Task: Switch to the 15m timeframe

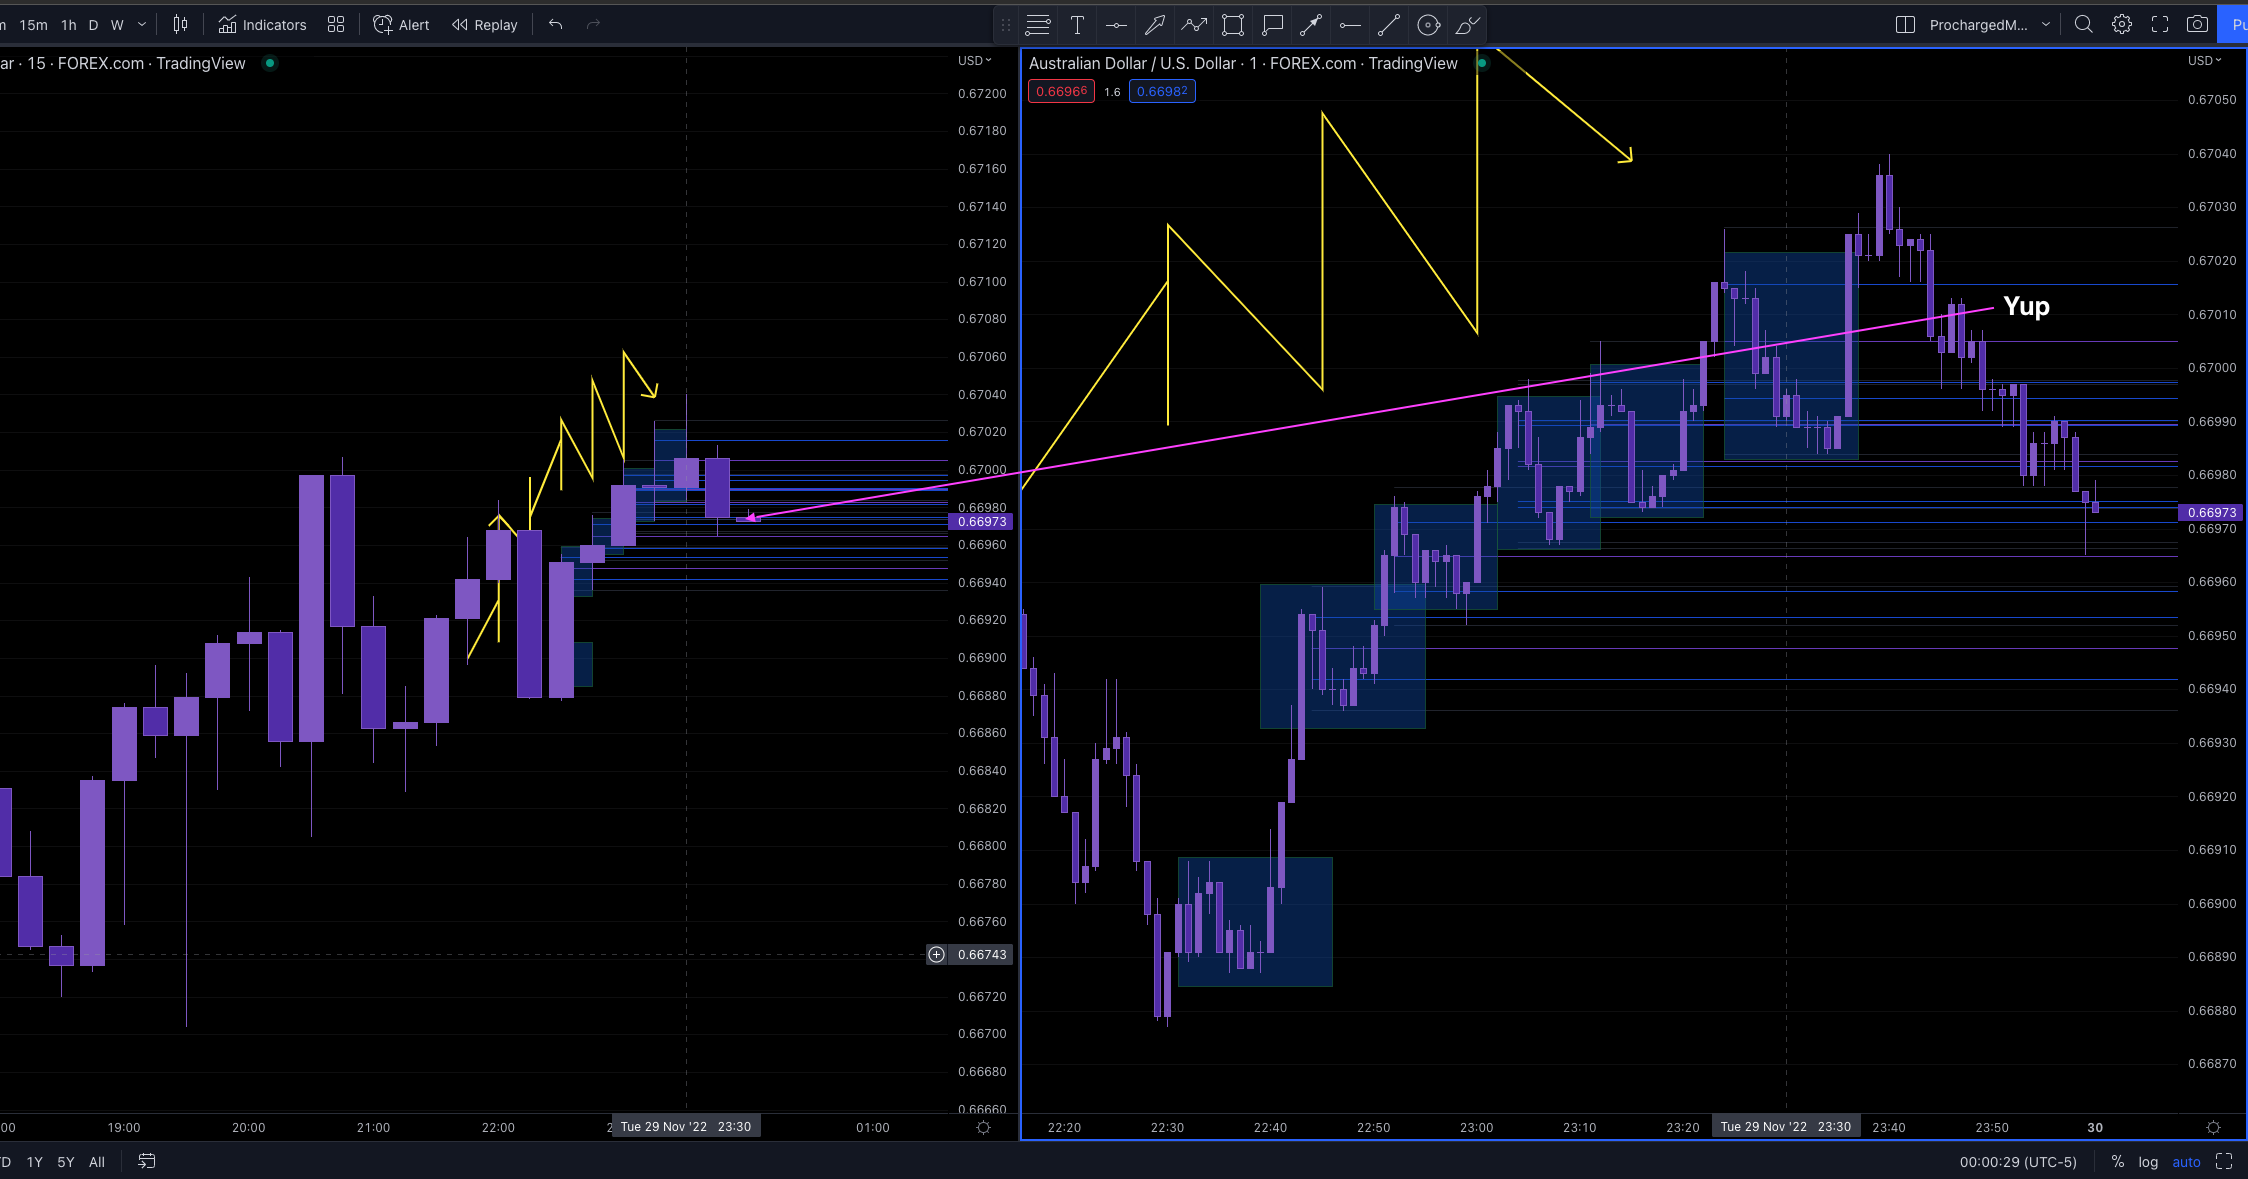Action: (33, 24)
